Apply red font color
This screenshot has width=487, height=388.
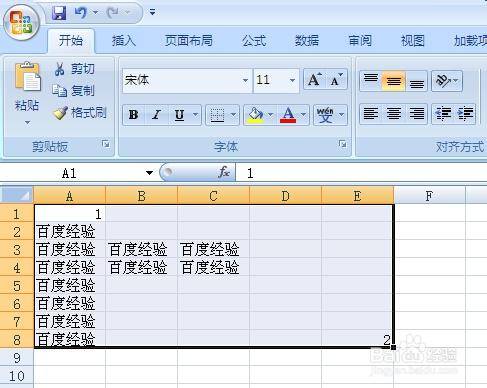pos(288,115)
